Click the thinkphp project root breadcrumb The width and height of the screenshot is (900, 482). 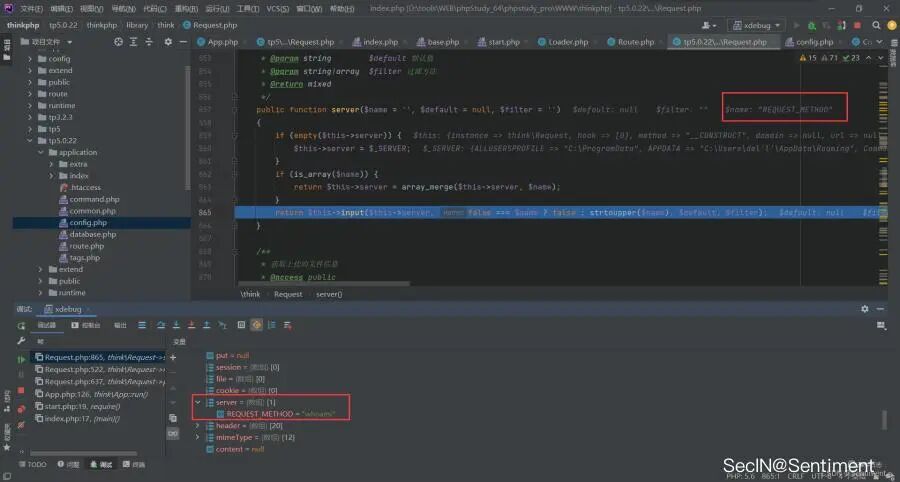coord(22,25)
